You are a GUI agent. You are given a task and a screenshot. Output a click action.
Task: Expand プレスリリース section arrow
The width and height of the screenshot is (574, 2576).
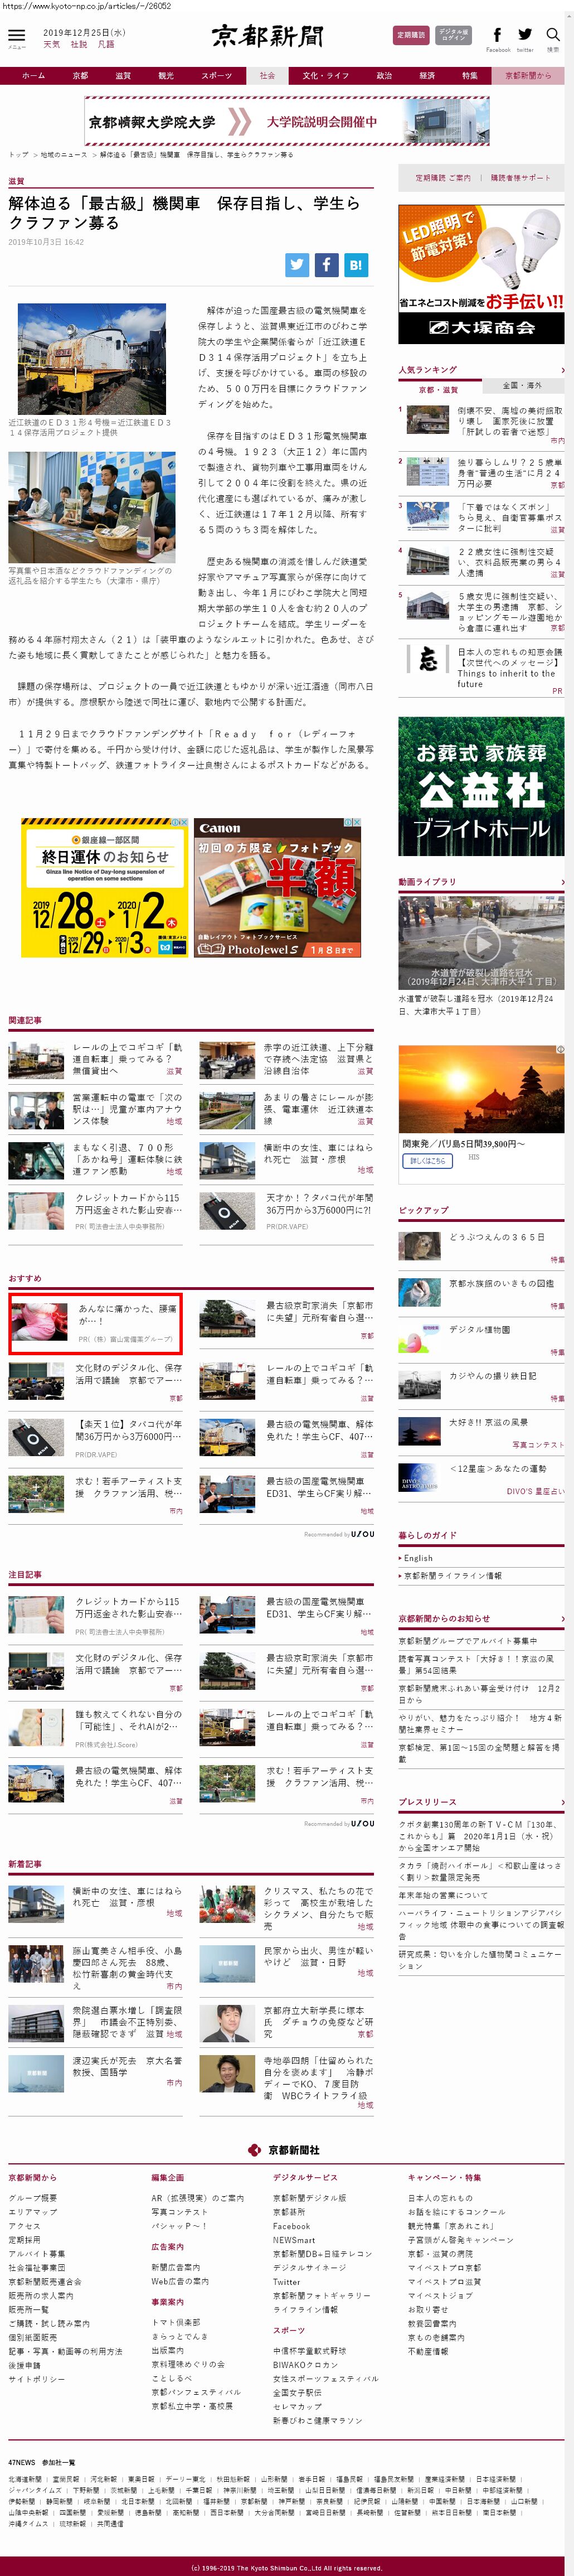point(561,1802)
